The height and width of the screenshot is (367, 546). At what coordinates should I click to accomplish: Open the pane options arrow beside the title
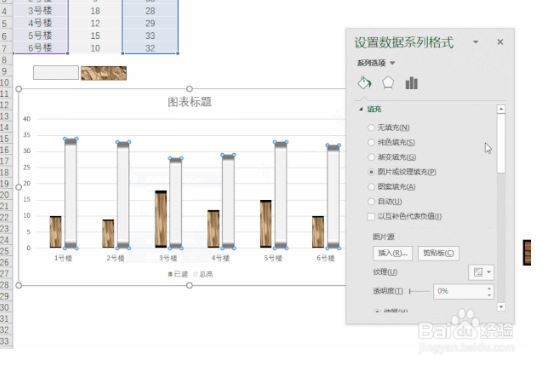476,42
